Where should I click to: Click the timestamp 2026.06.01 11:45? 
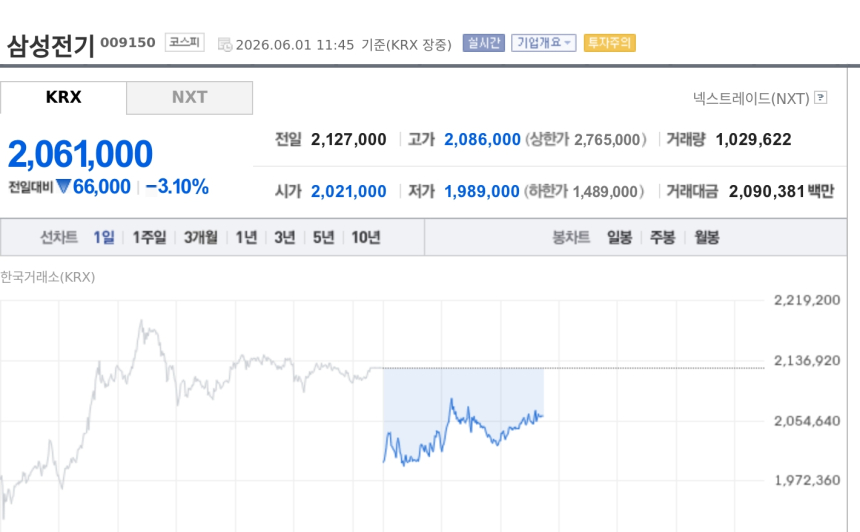(295, 45)
